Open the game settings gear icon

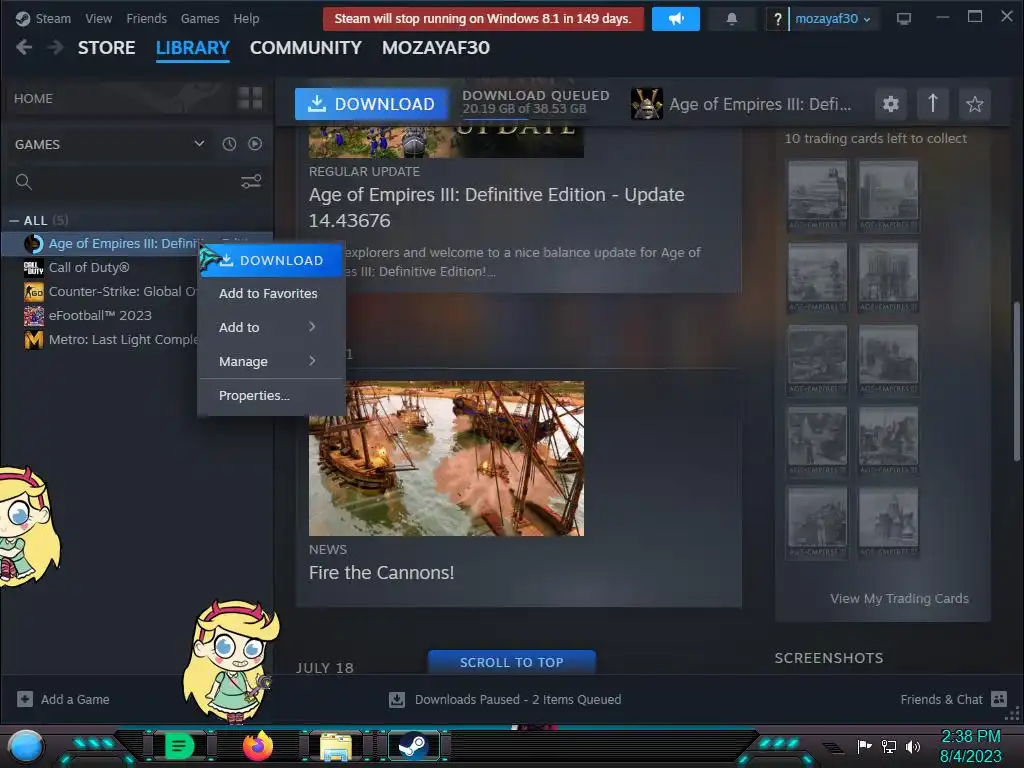click(x=890, y=104)
